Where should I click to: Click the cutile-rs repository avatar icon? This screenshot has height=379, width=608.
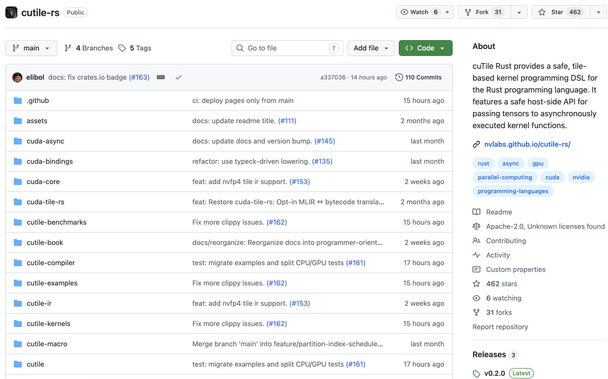coord(11,12)
